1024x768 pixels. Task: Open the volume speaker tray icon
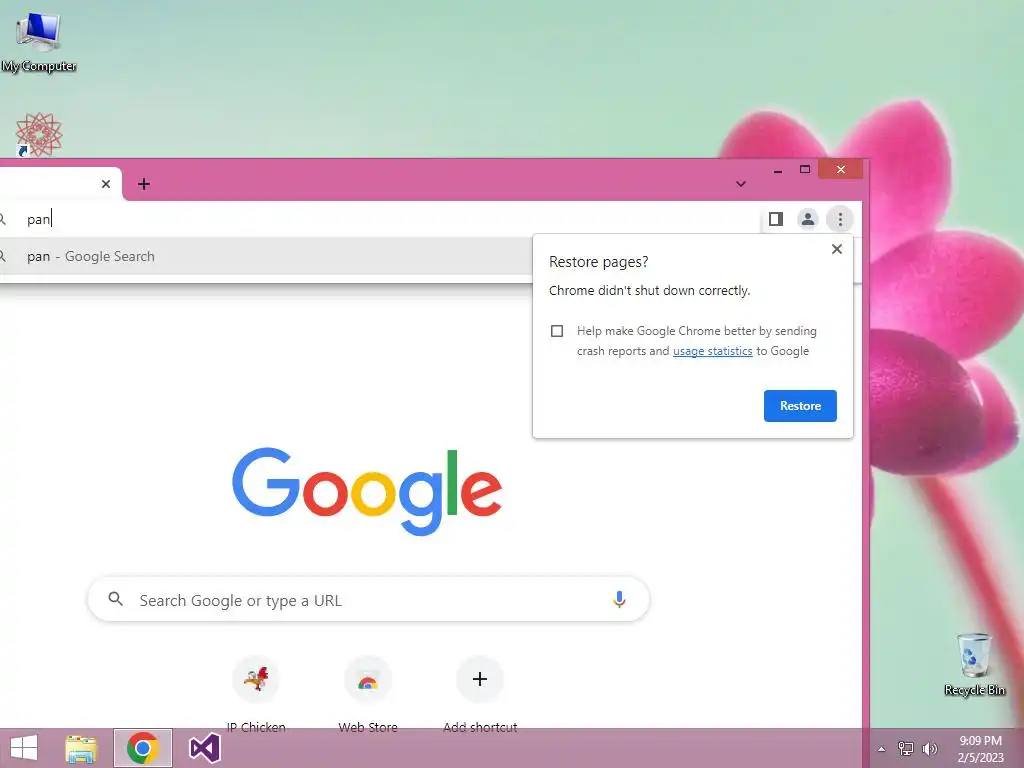point(929,749)
